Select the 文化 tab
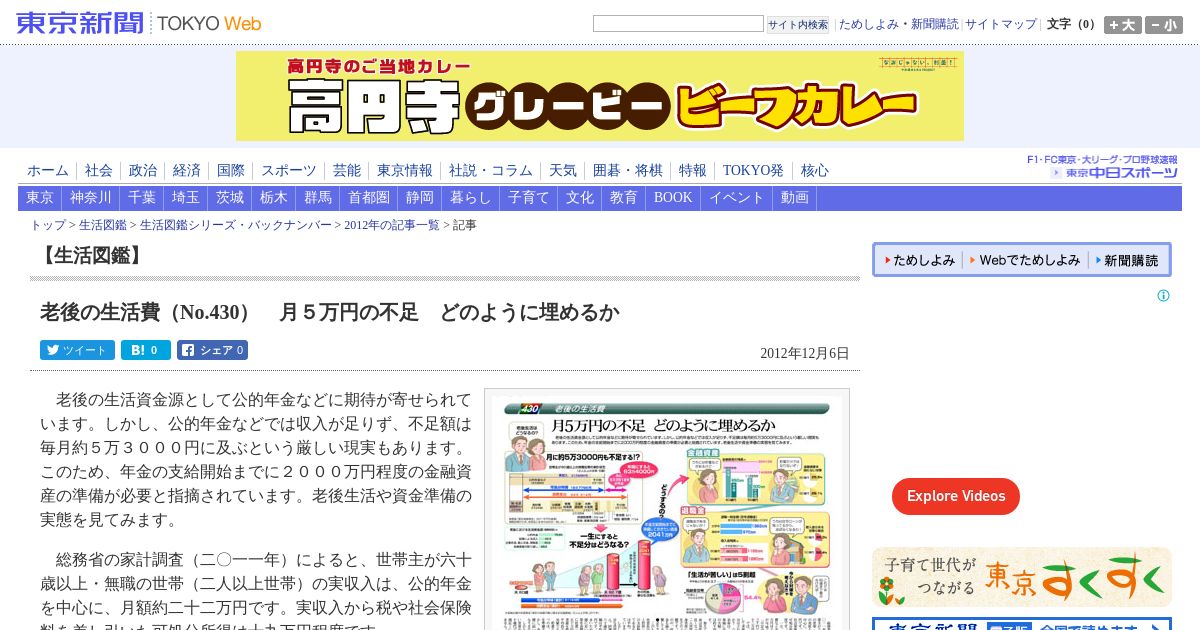 click(x=580, y=198)
